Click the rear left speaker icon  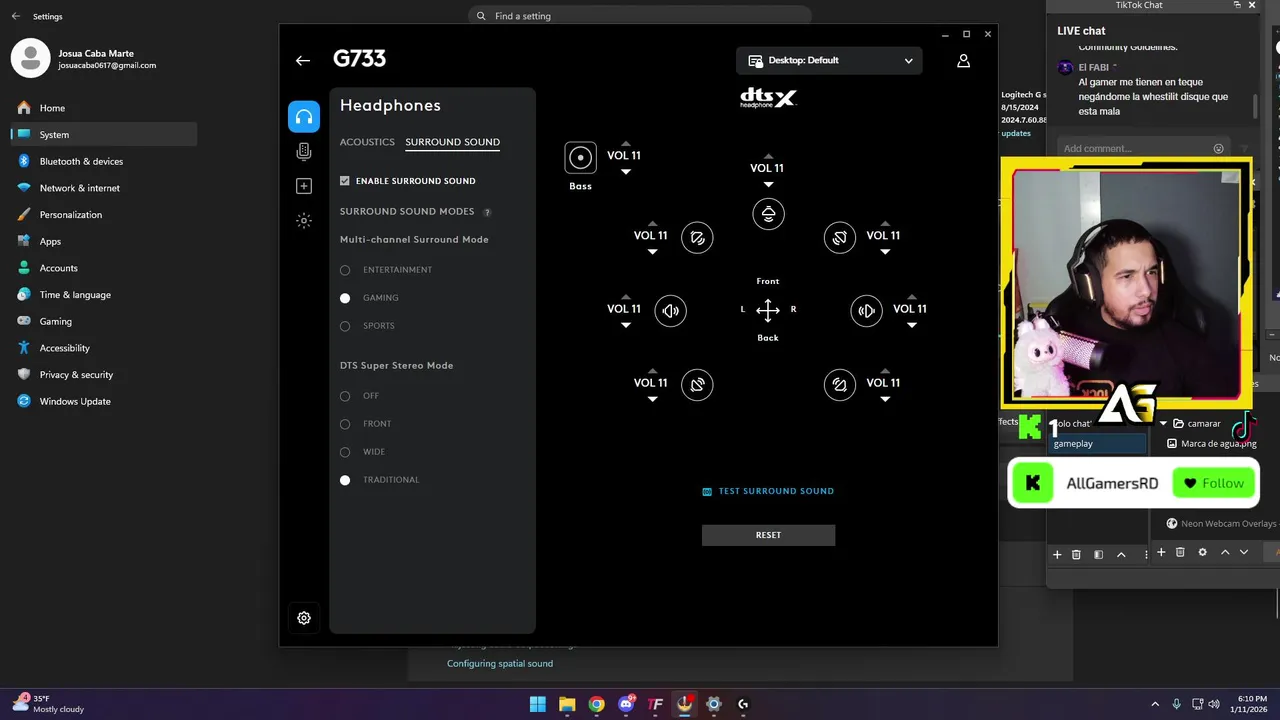point(697,384)
